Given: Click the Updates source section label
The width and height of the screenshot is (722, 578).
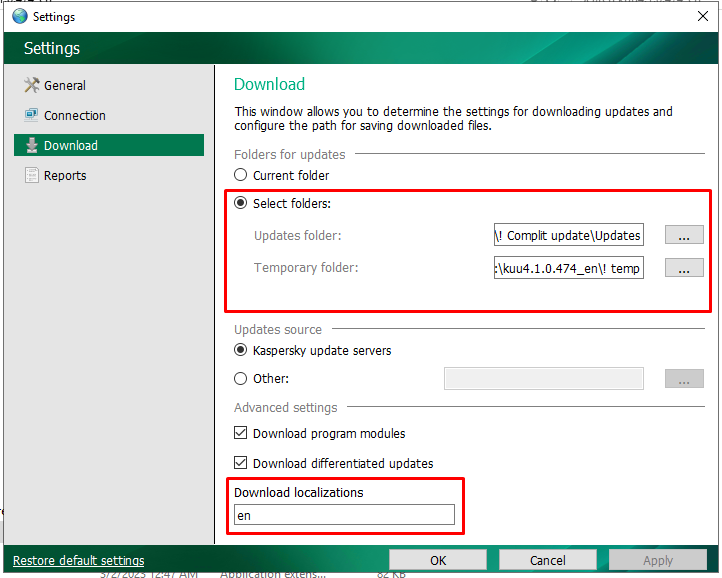Looking at the screenshot, I should pos(278,329).
